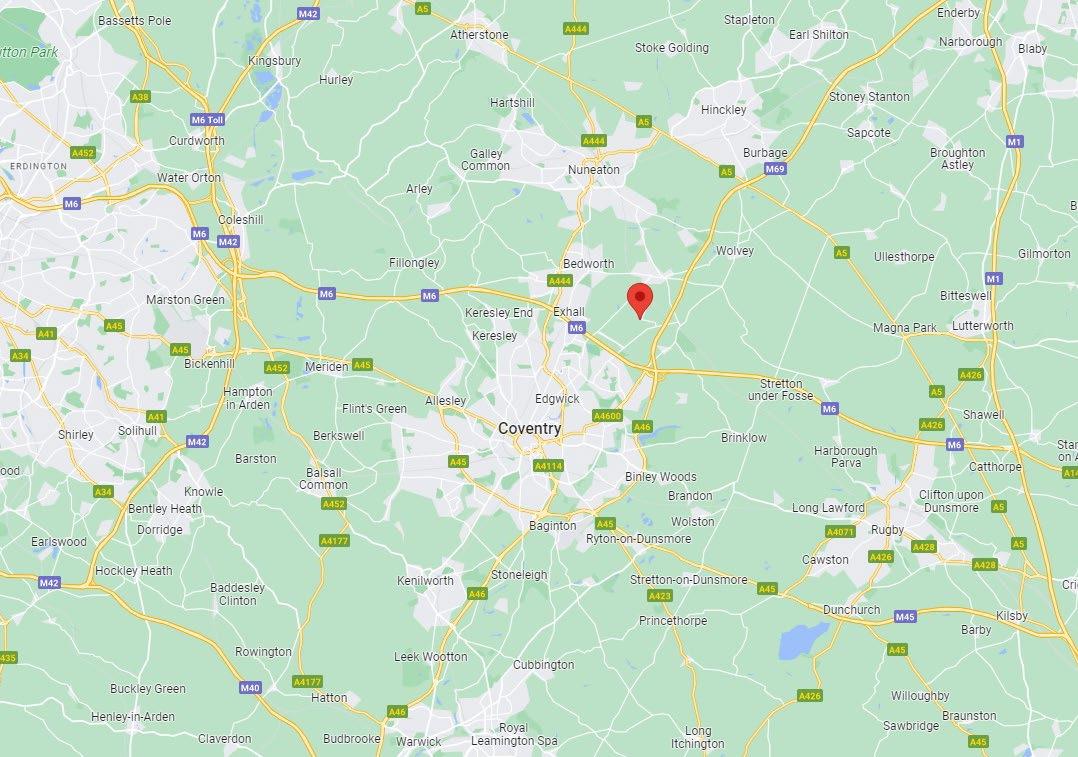Click the Rugby town label

(888, 530)
